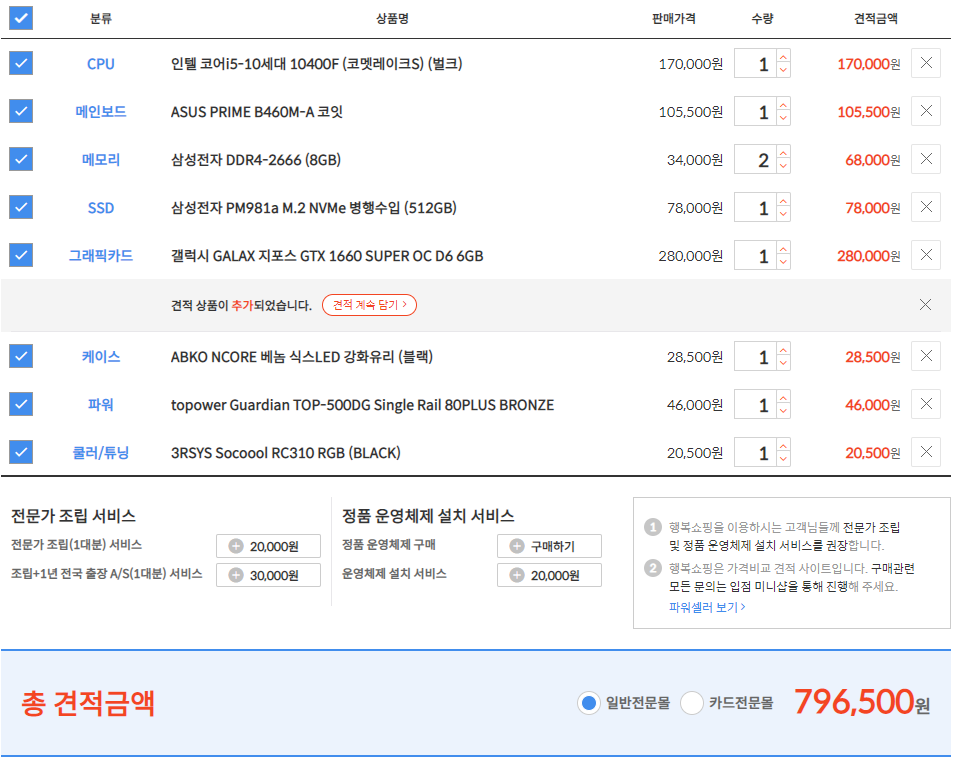Delete the PM981a SSD row using X
Image resolution: width=956 pixels, height=761 pixels.
926,207
